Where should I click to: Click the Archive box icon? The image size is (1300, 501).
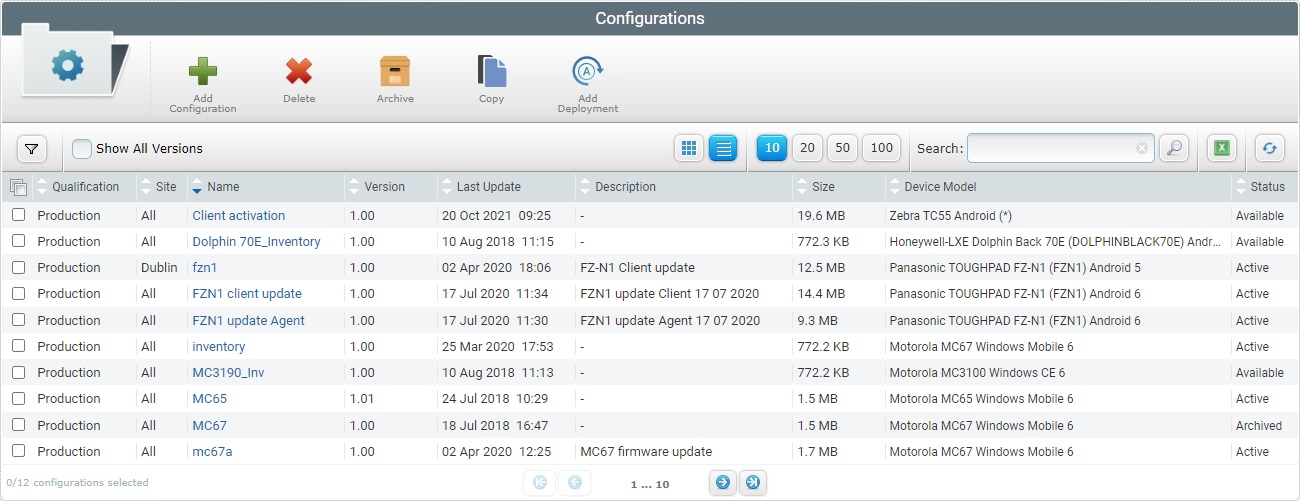pyautogui.click(x=395, y=71)
